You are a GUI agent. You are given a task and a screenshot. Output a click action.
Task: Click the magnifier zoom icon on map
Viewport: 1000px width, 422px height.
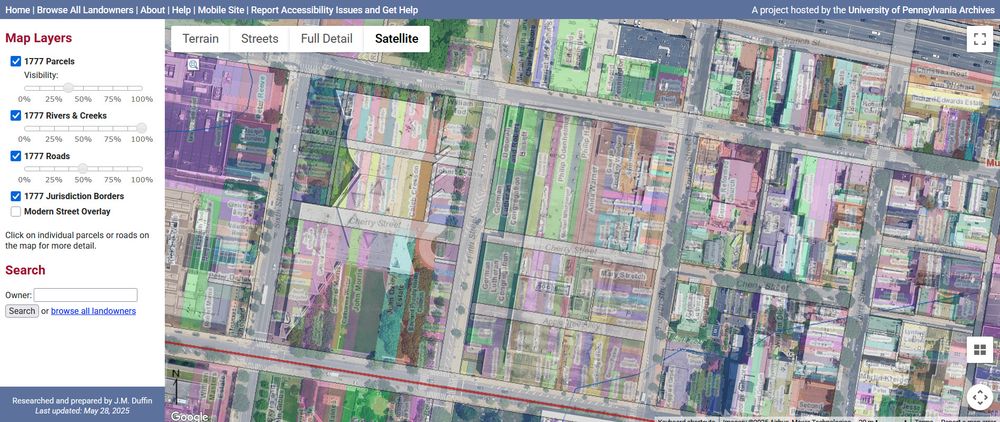(x=193, y=64)
